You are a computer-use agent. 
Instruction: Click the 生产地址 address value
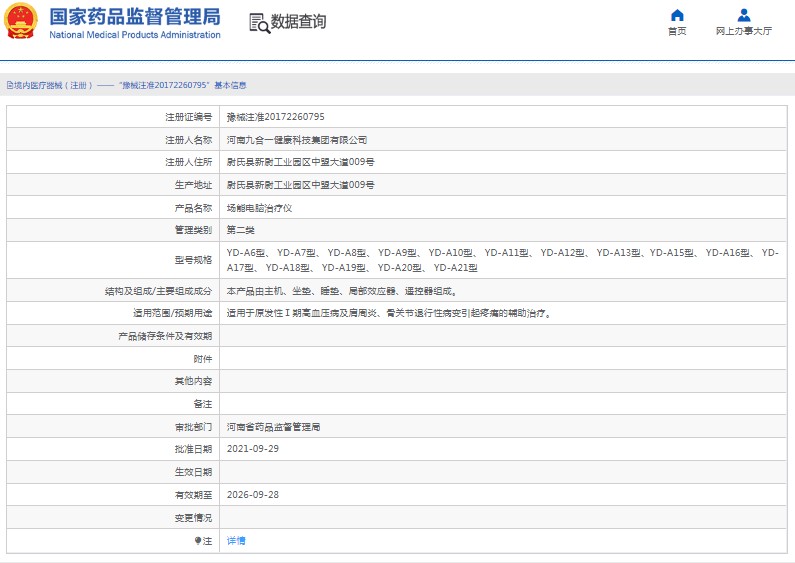click(x=300, y=185)
